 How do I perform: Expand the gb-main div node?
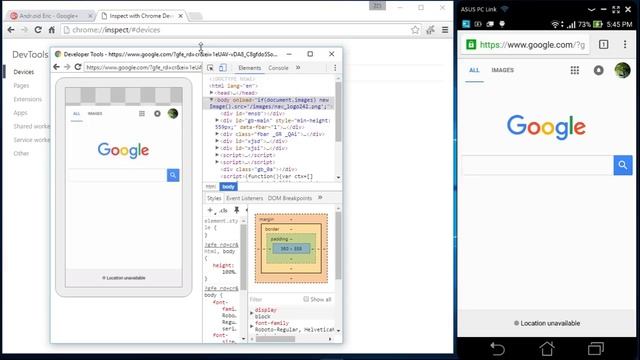click(x=217, y=120)
